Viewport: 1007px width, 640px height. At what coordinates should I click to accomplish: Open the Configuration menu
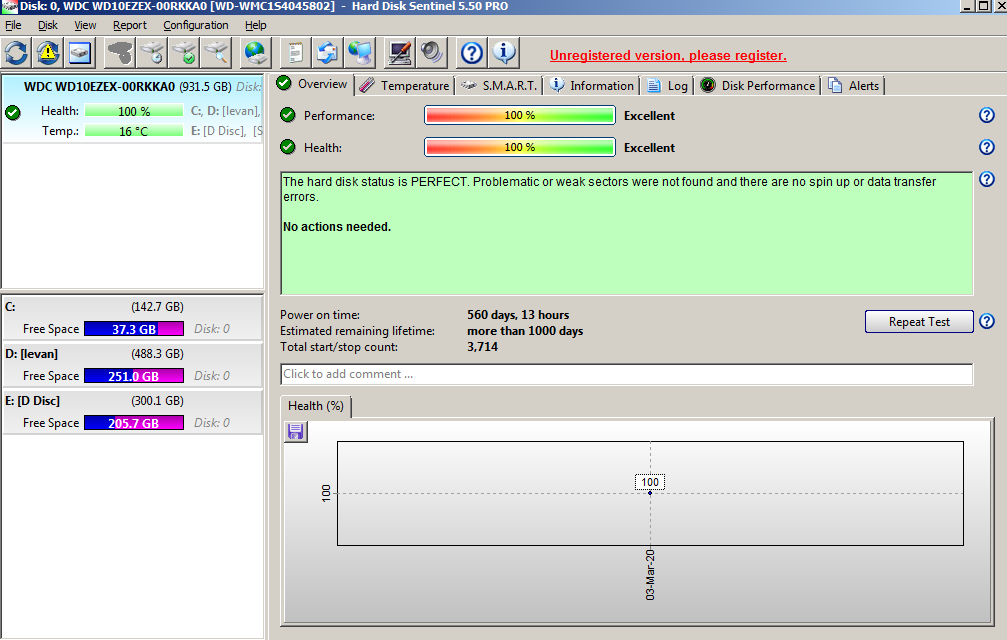pos(196,25)
